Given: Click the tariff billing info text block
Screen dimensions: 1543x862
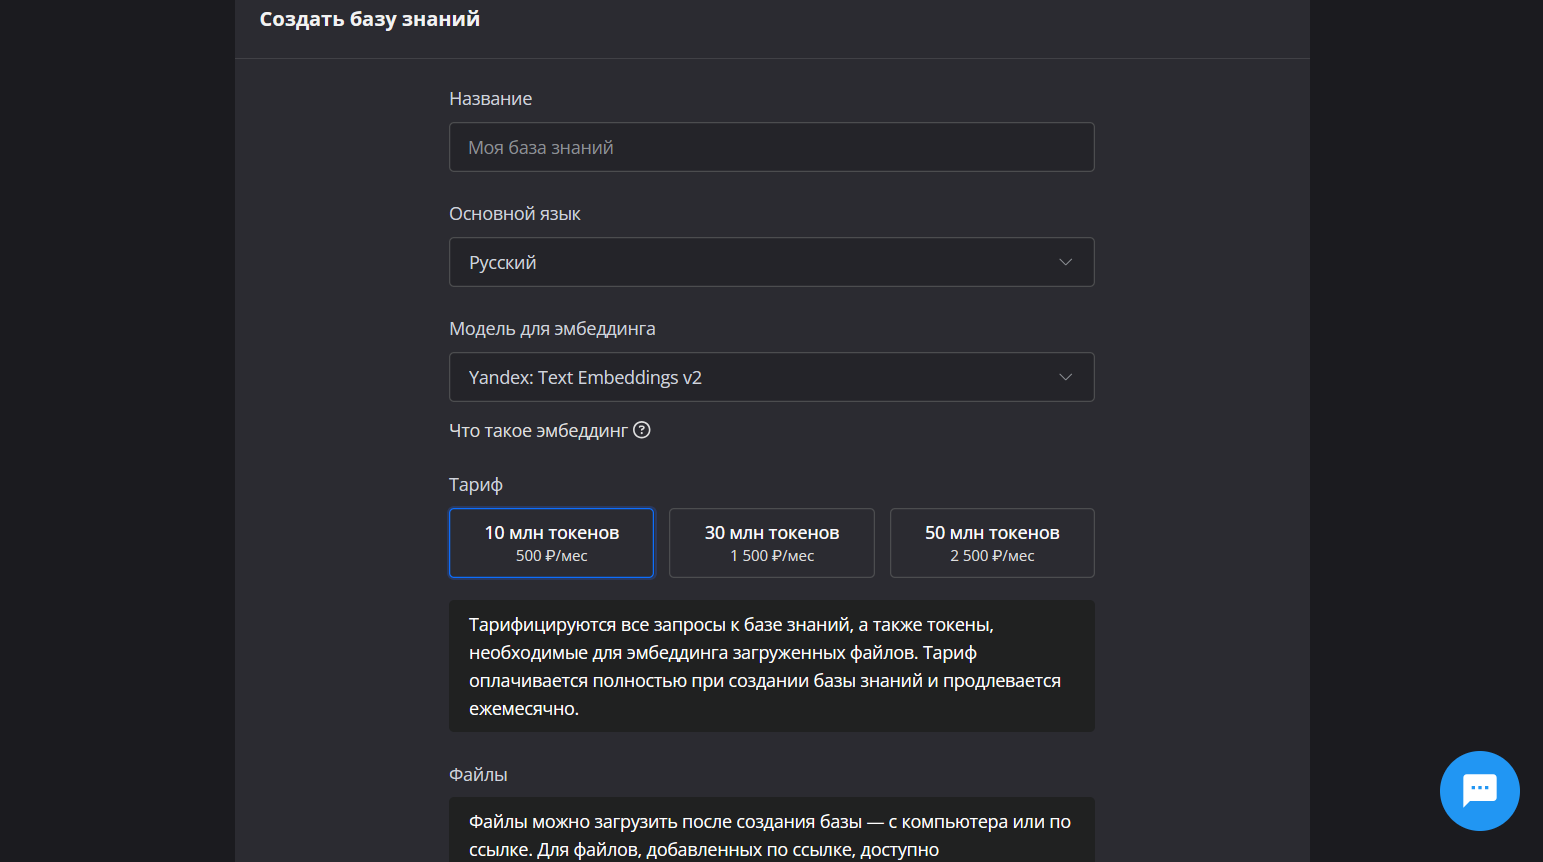Looking at the screenshot, I should 771,666.
